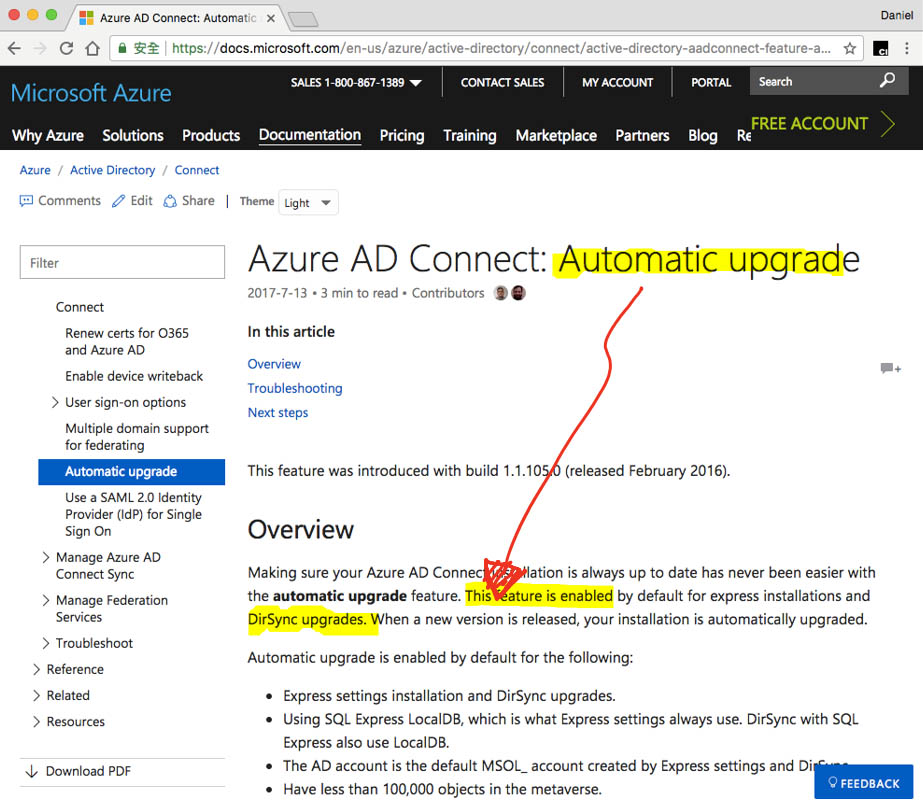Click in the Filter input field

[122, 262]
